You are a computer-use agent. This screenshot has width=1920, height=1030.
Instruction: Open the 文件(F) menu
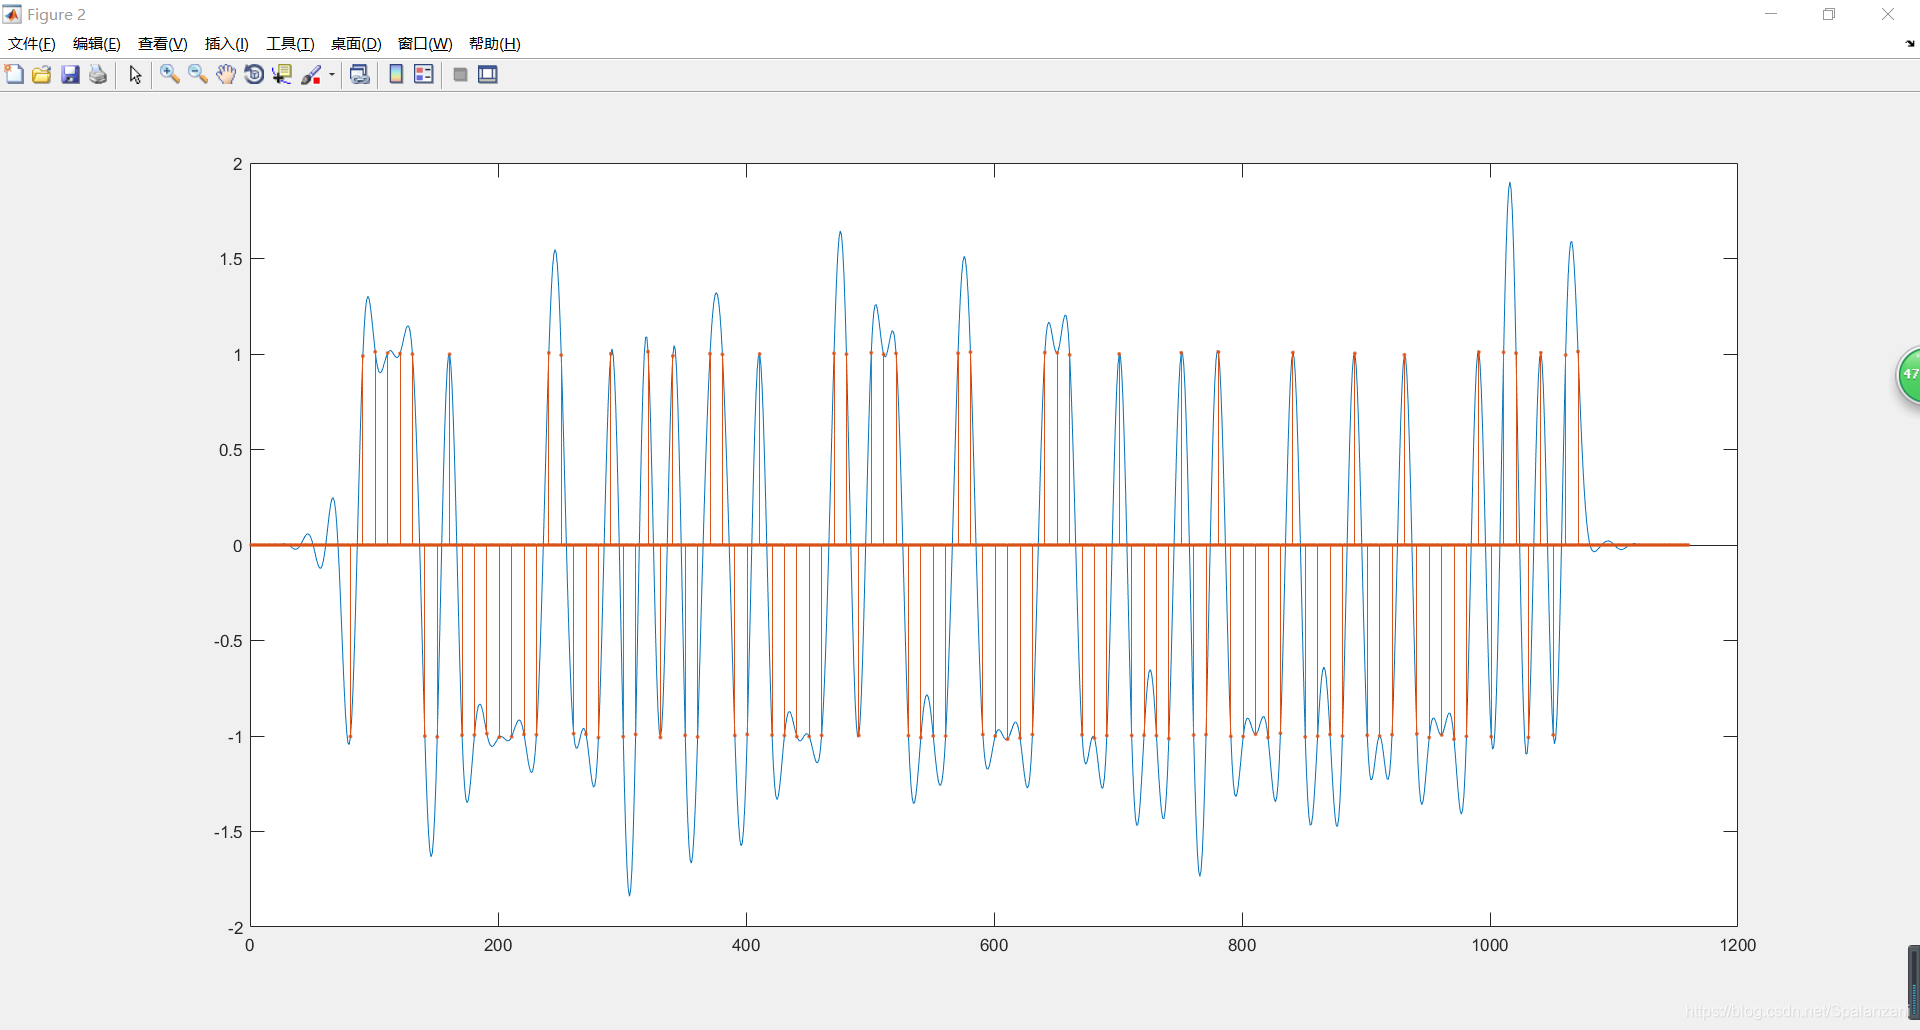pos(32,44)
